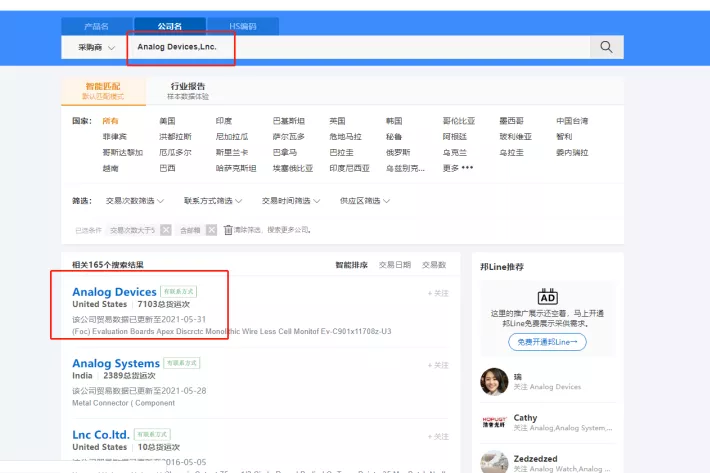The image size is (710, 473).
Task: Filter by country 乌克兰
Action: [455, 153]
